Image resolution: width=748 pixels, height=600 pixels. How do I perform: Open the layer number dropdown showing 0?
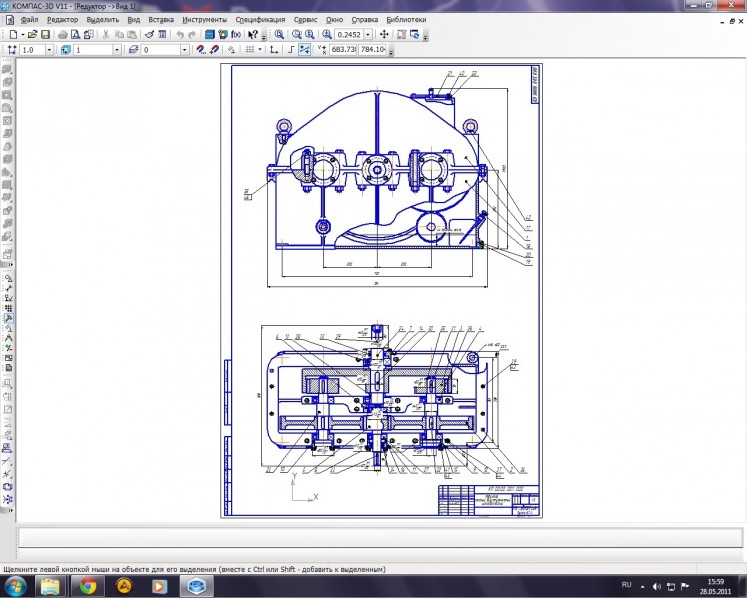coord(185,50)
